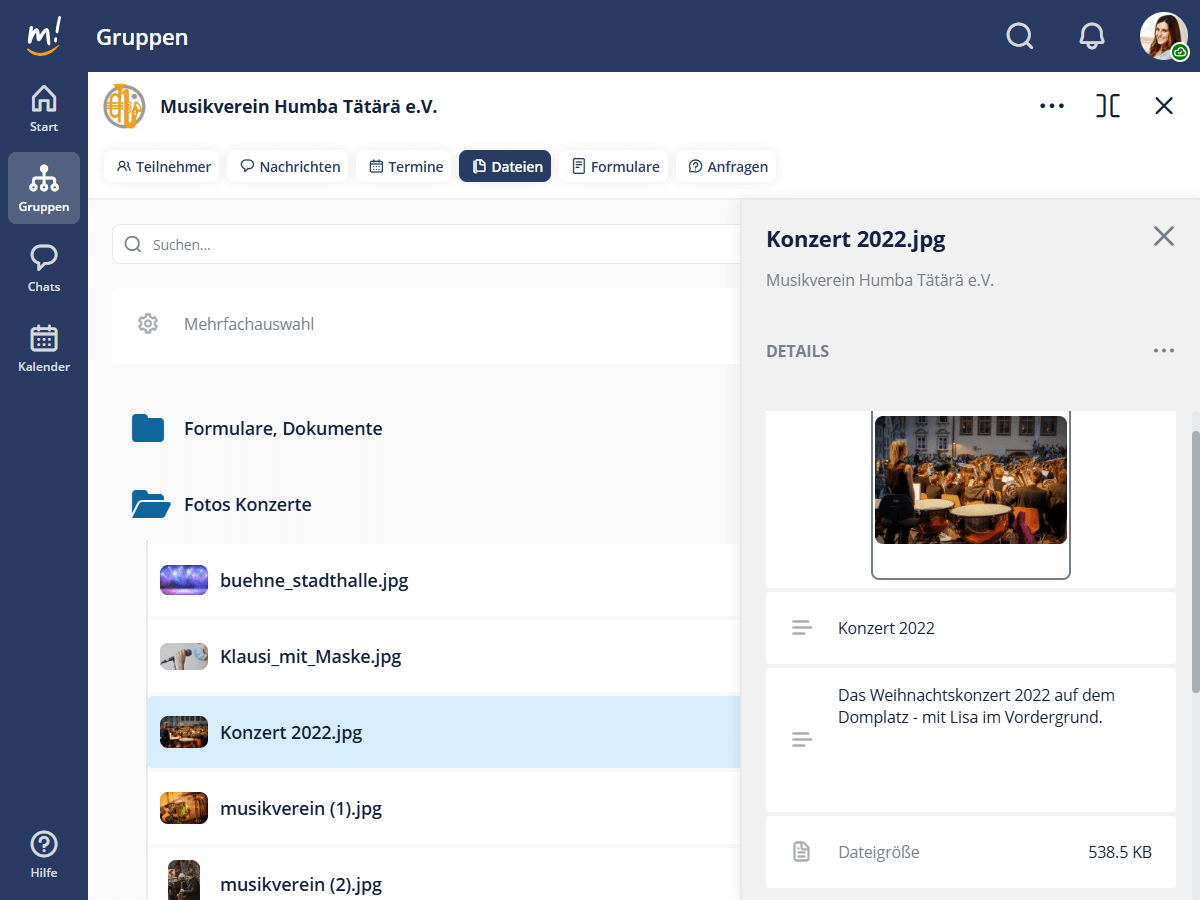The width and height of the screenshot is (1200, 900).
Task: Click the description lines icon
Action: [x=802, y=740]
